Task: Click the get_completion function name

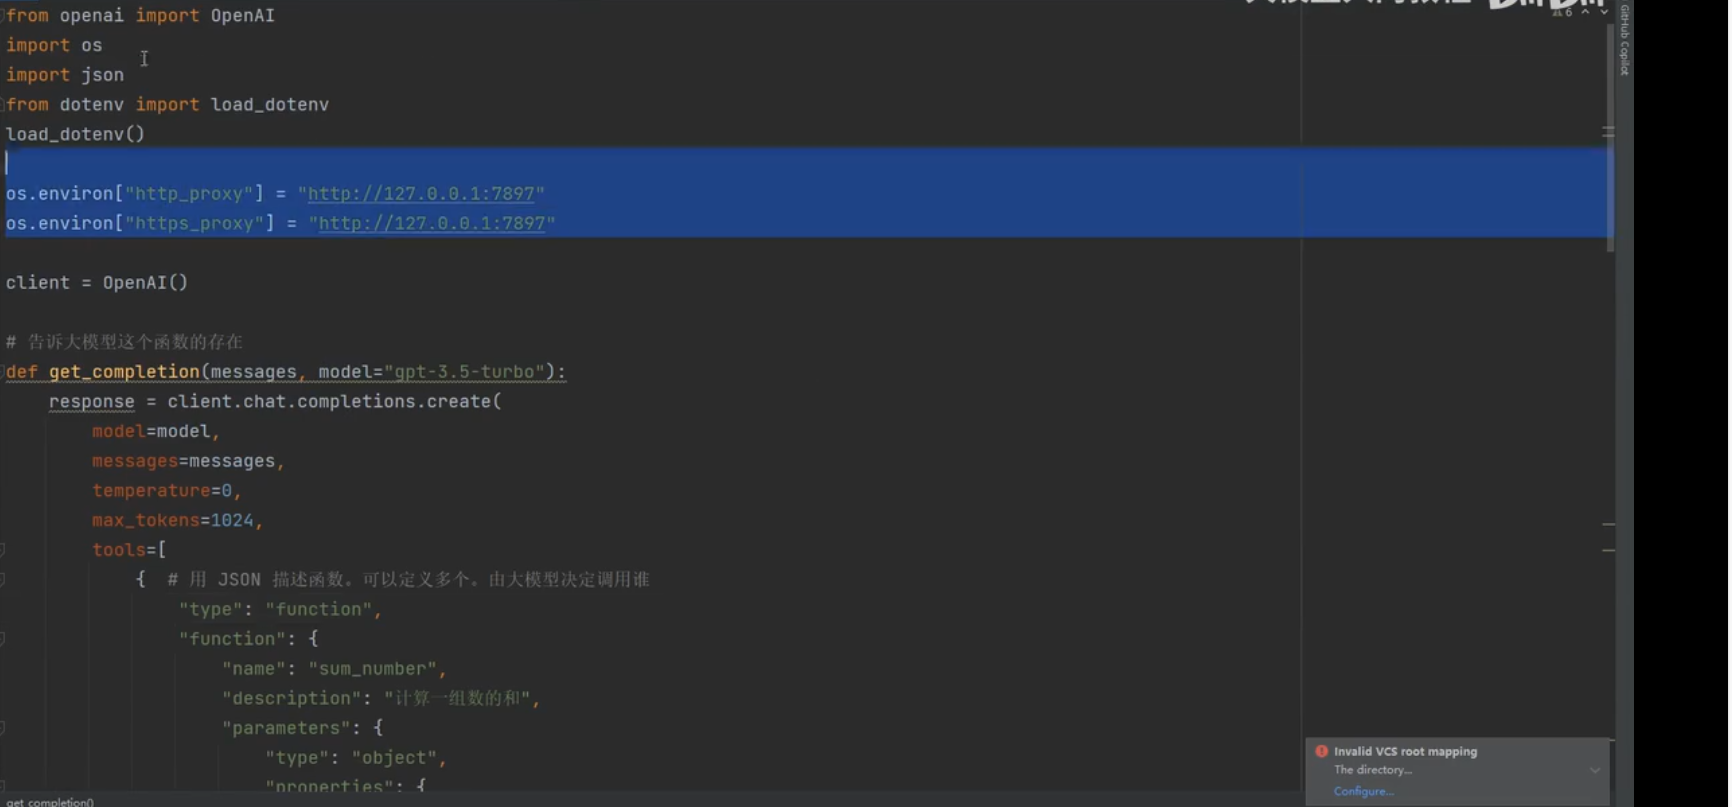Action: pyautogui.click(x=124, y=372)
